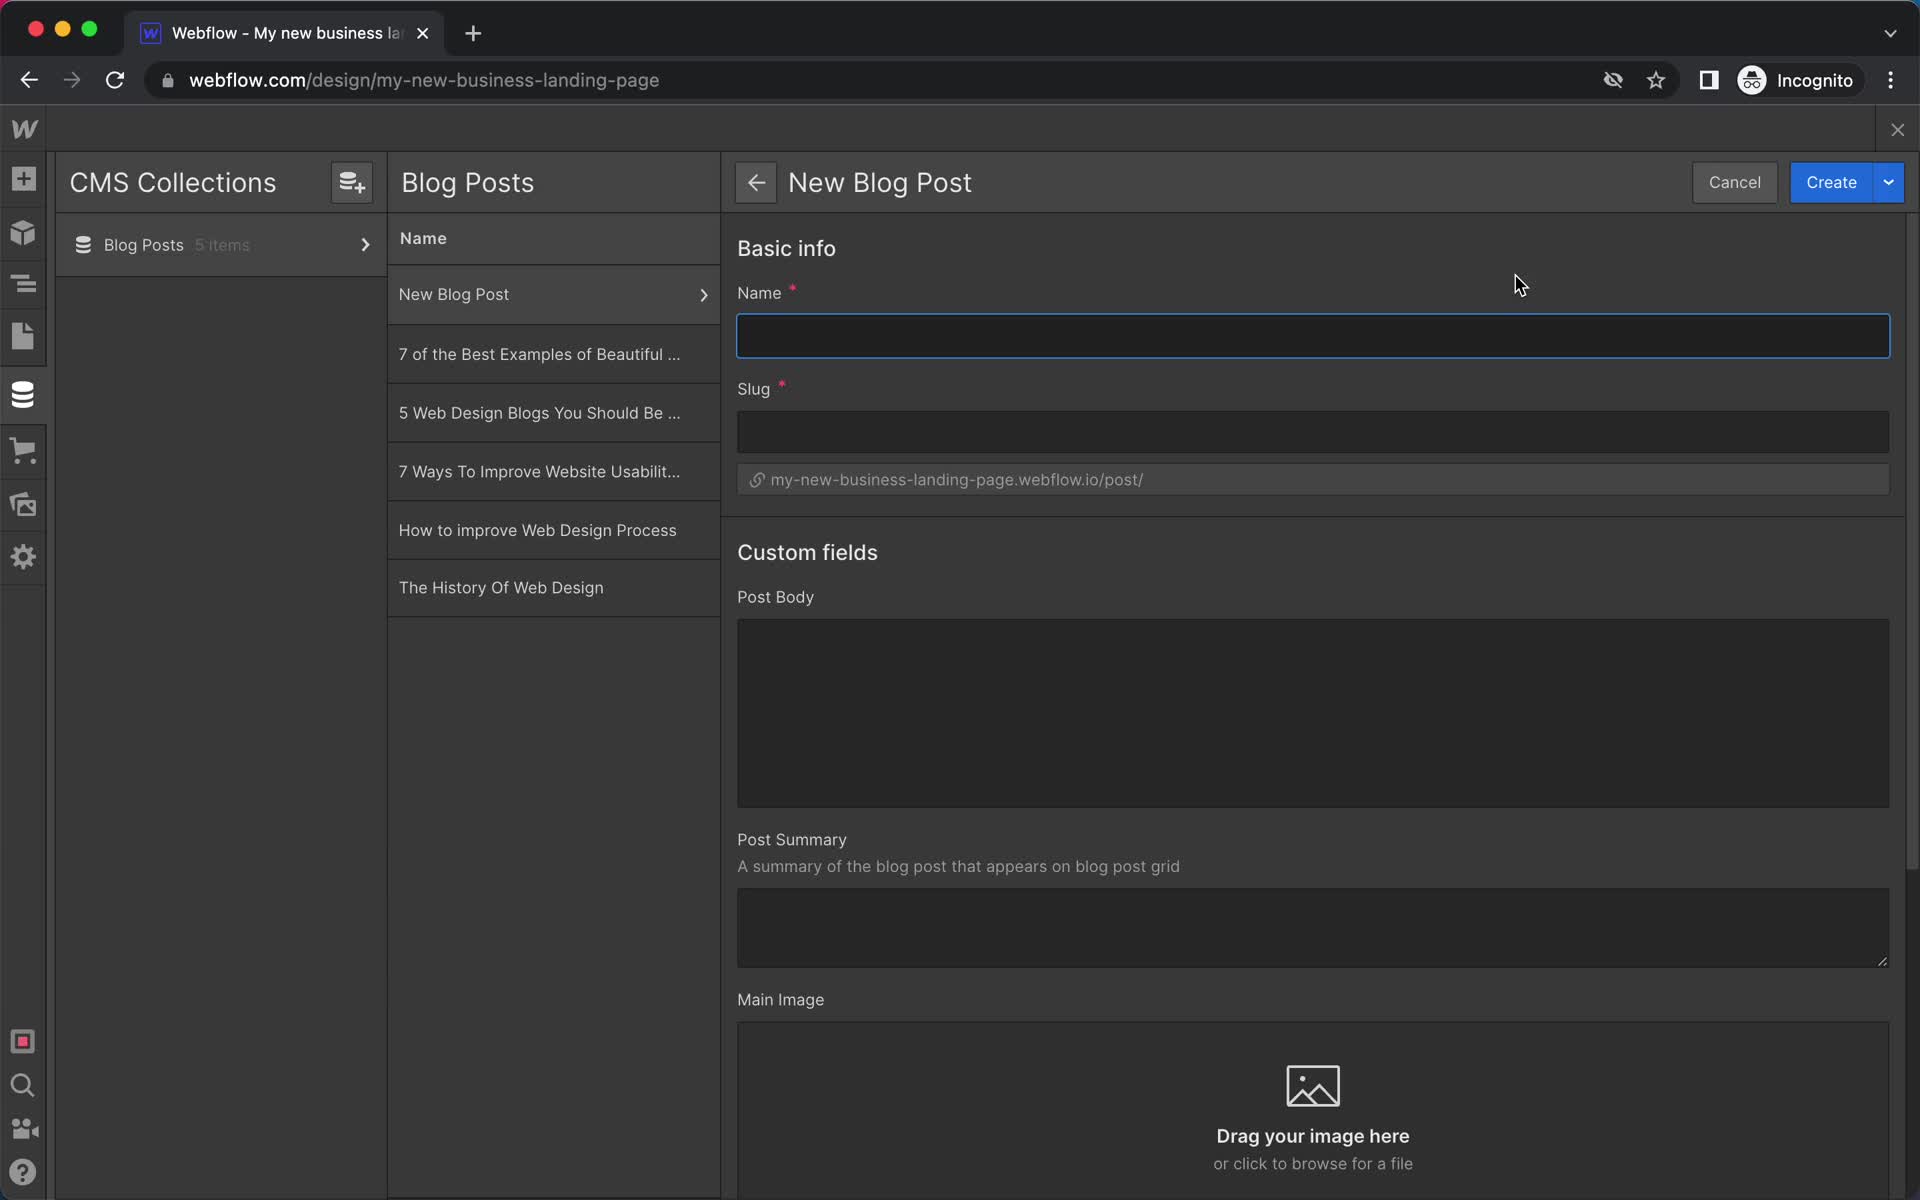
Task: Bookmark this page with star
Action: (1656, 80)
